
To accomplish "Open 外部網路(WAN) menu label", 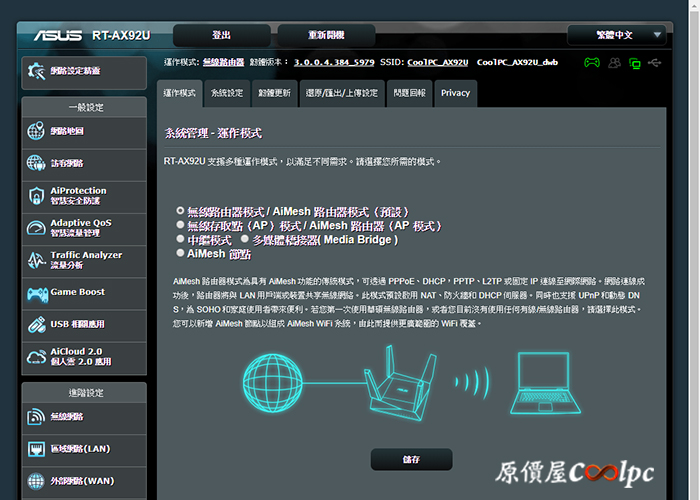I will click(82, 481).
